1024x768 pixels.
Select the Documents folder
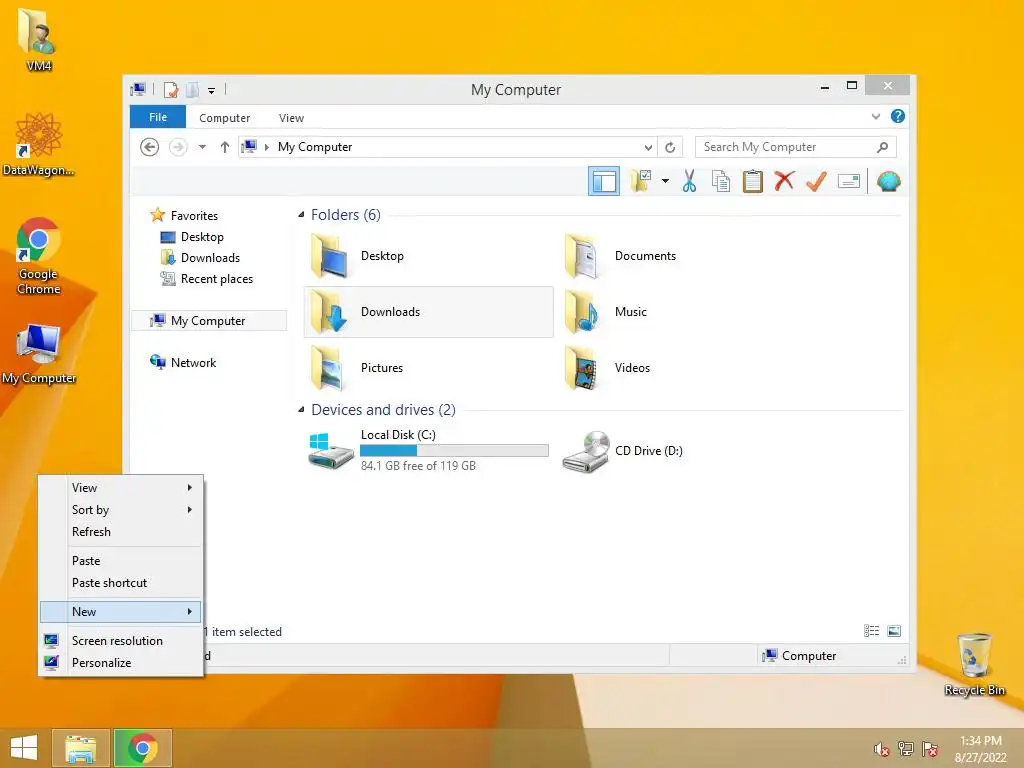(x=682, y=256)
